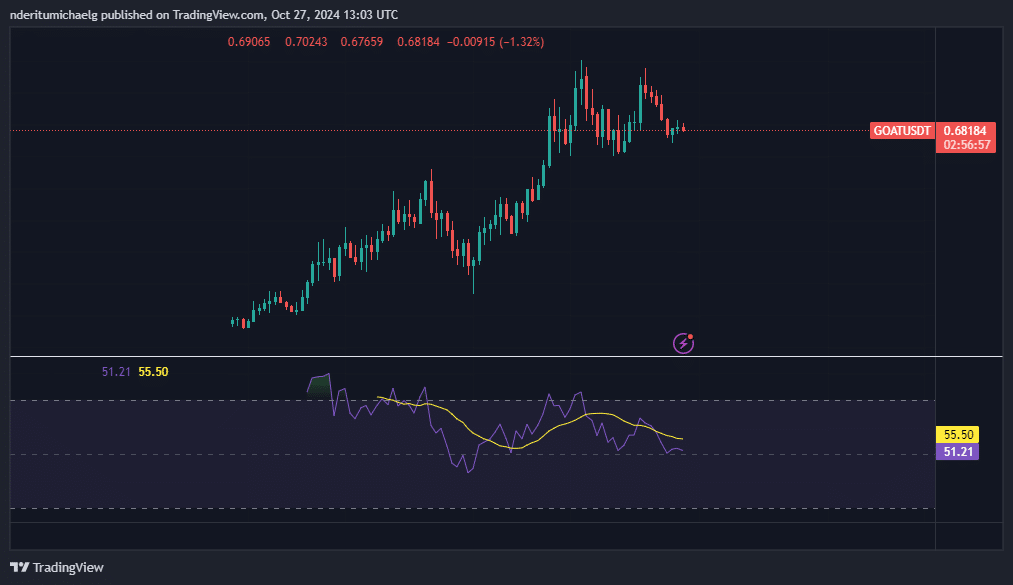The image size is (1013, 585).
Task: Click the yellow 55.50 indicator legend value
Action: (153, 372)
